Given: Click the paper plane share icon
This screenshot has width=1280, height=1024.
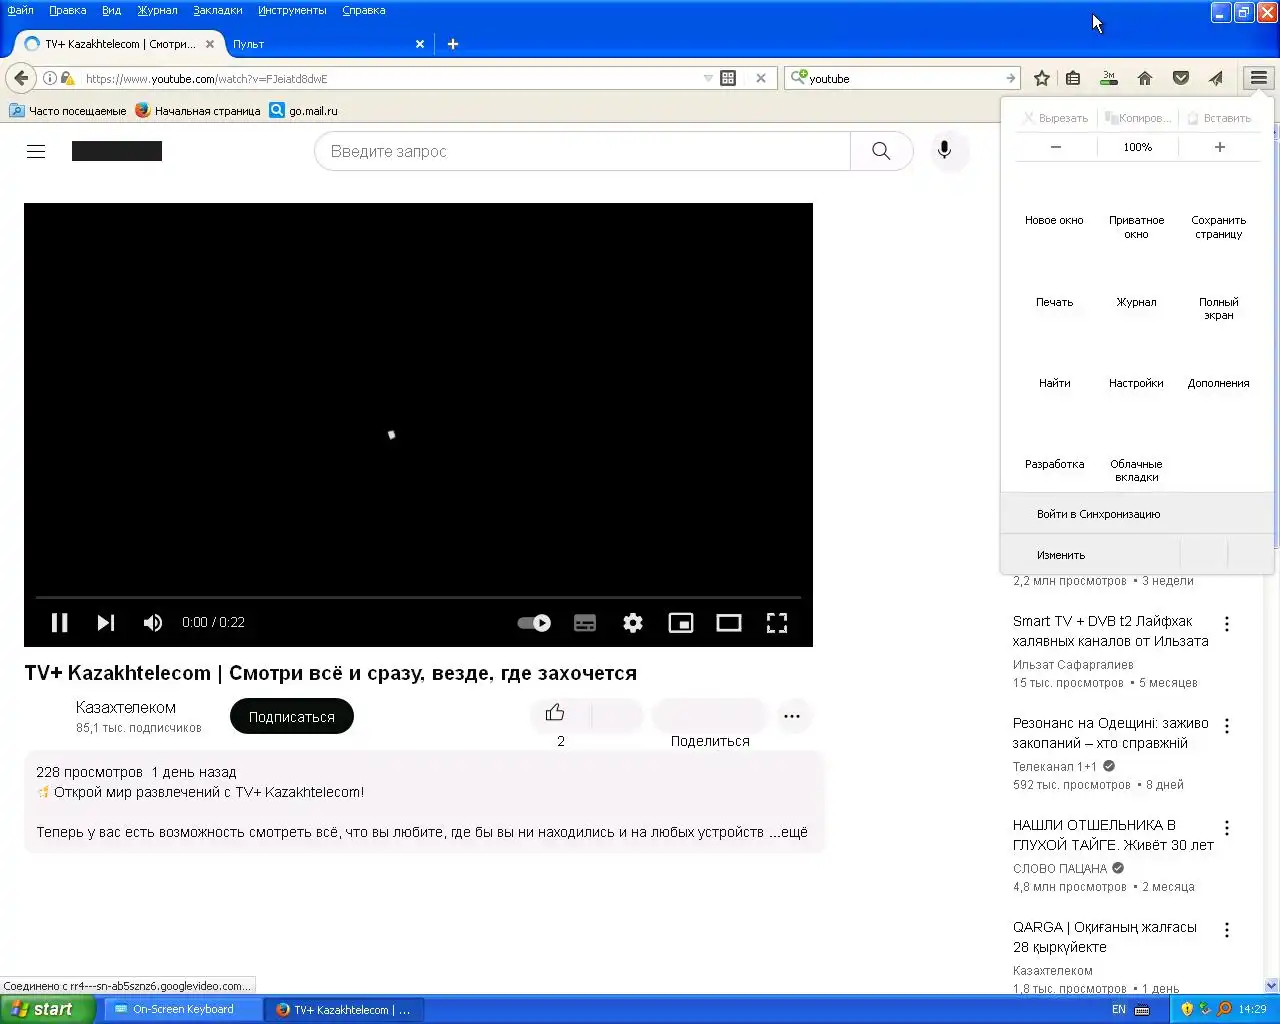Looking at the screenshot, I should click(1216, 78).
